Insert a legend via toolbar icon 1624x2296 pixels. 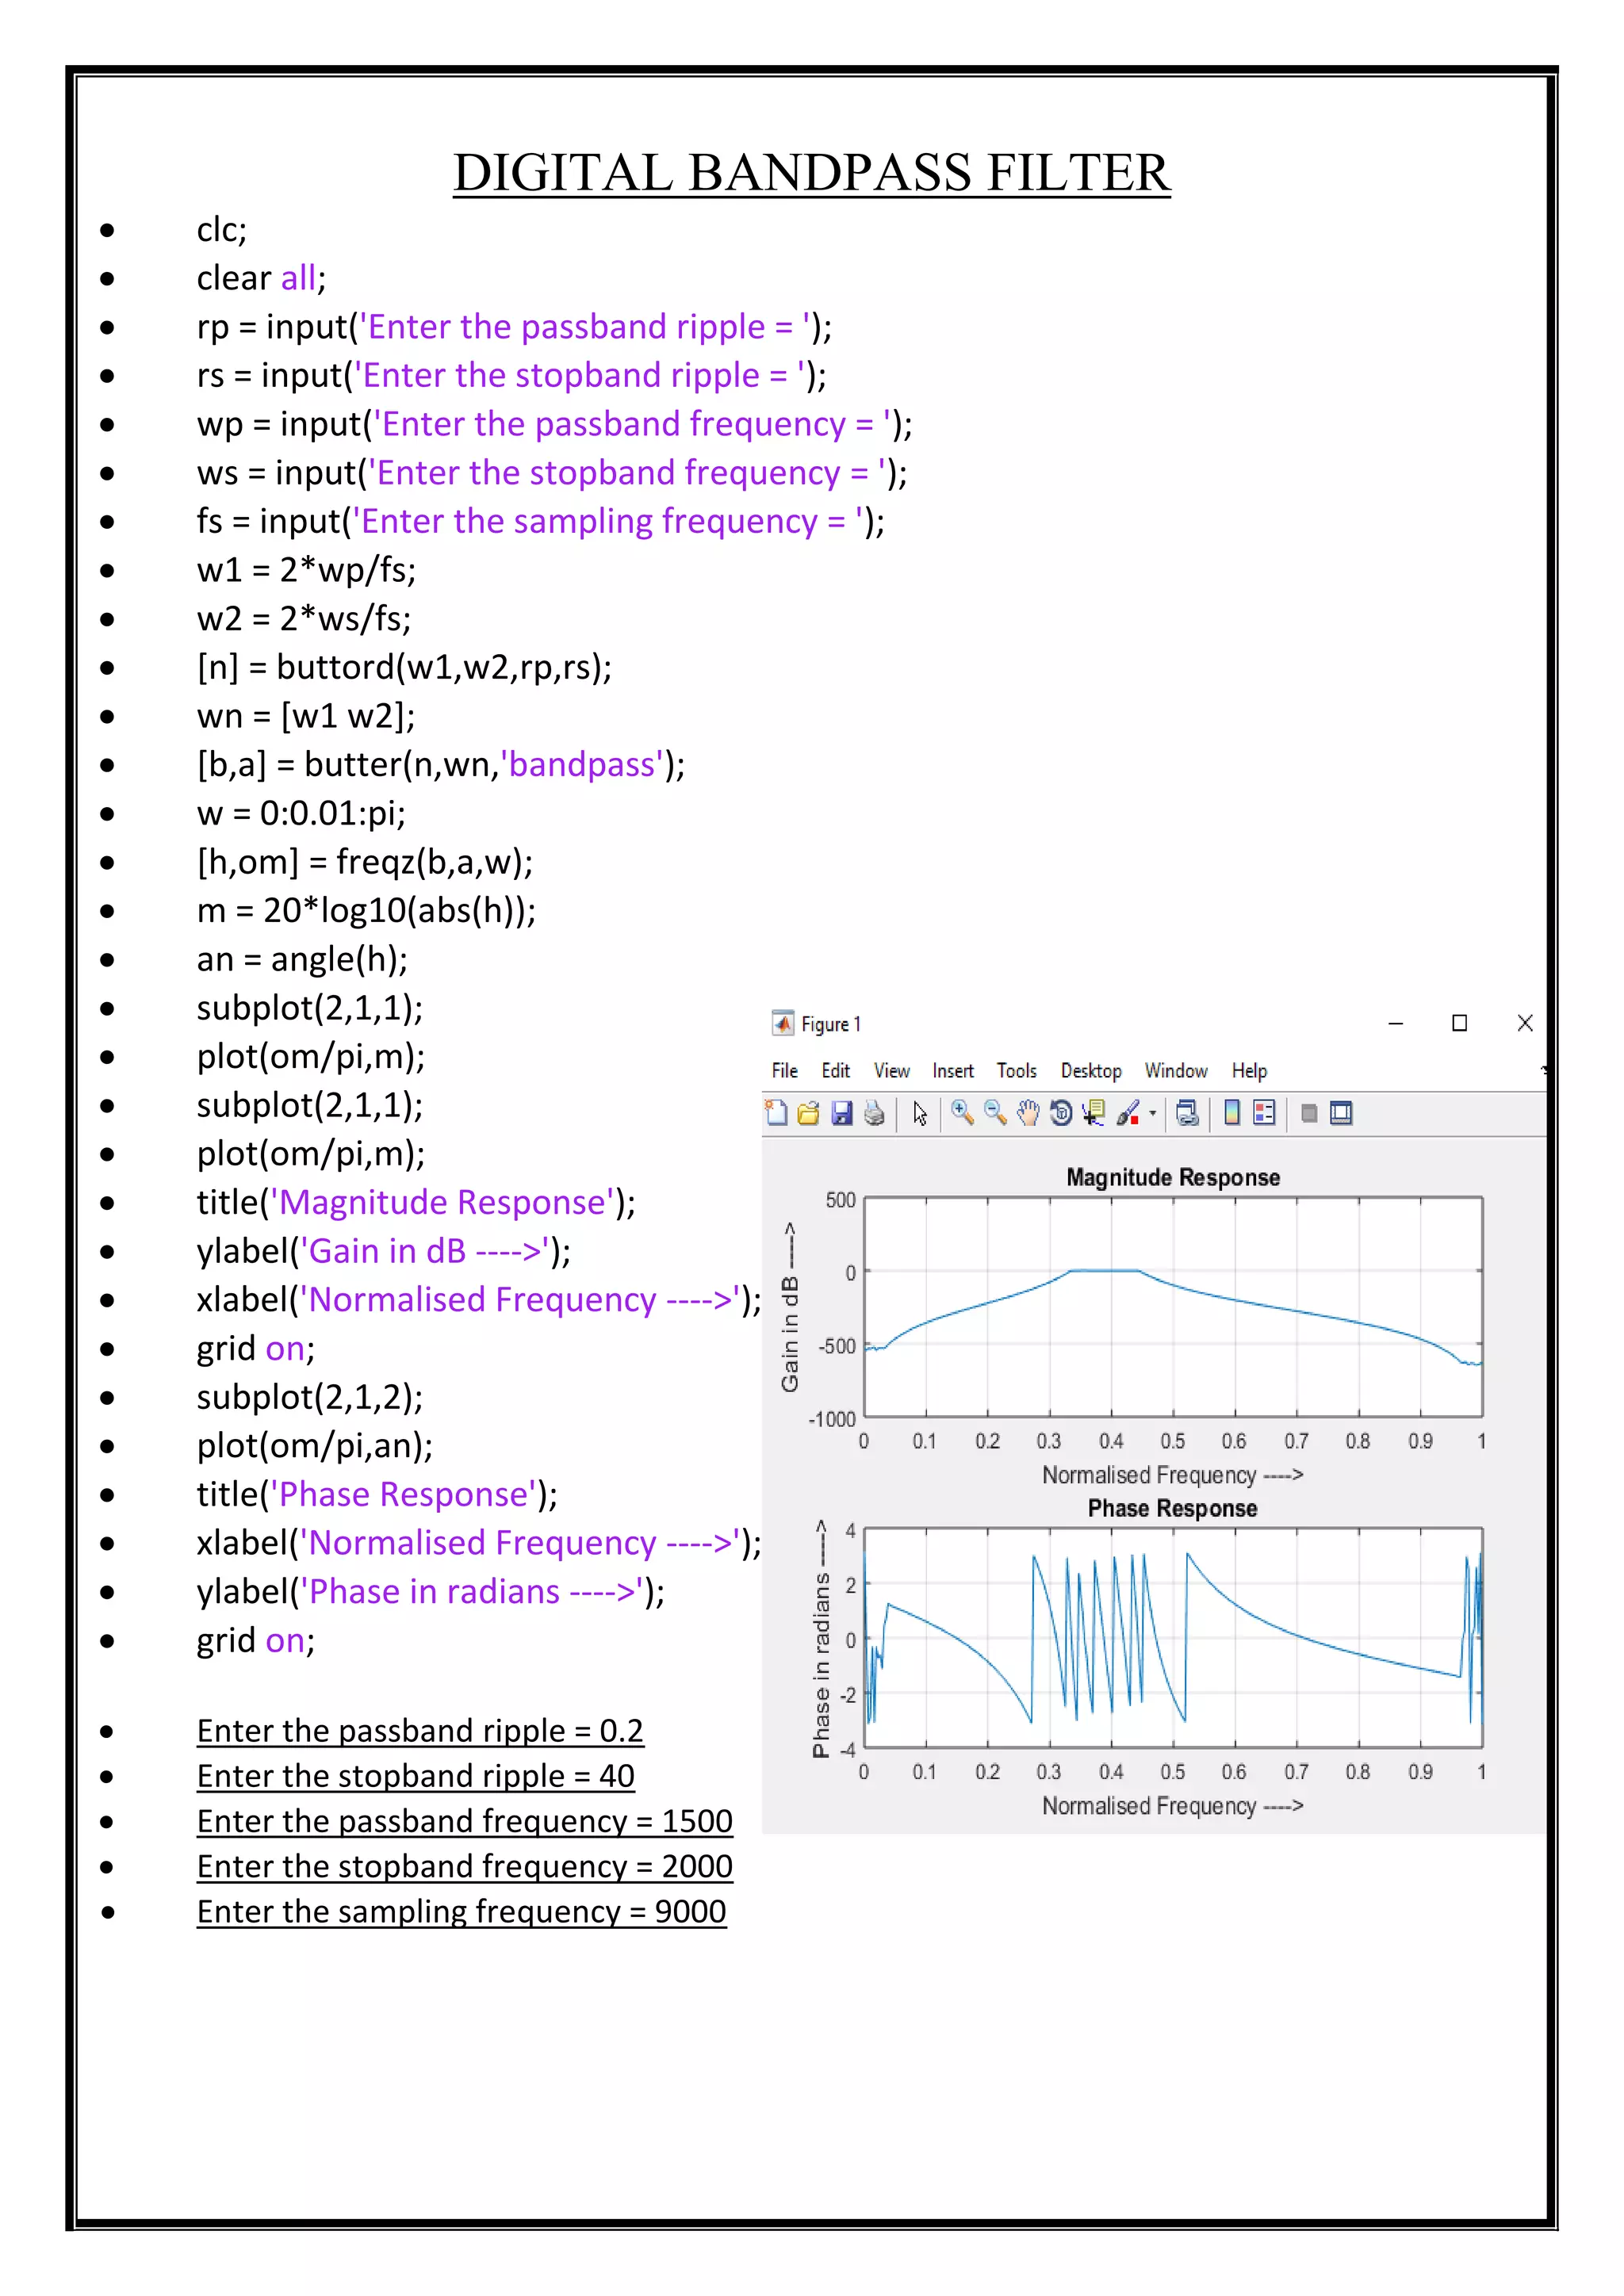[x=1264, y=1113]
